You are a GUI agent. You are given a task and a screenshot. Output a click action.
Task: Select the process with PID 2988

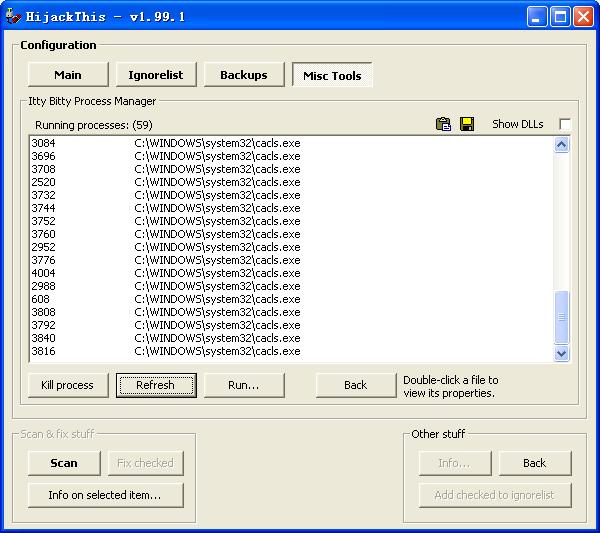(x=291, y=286)
